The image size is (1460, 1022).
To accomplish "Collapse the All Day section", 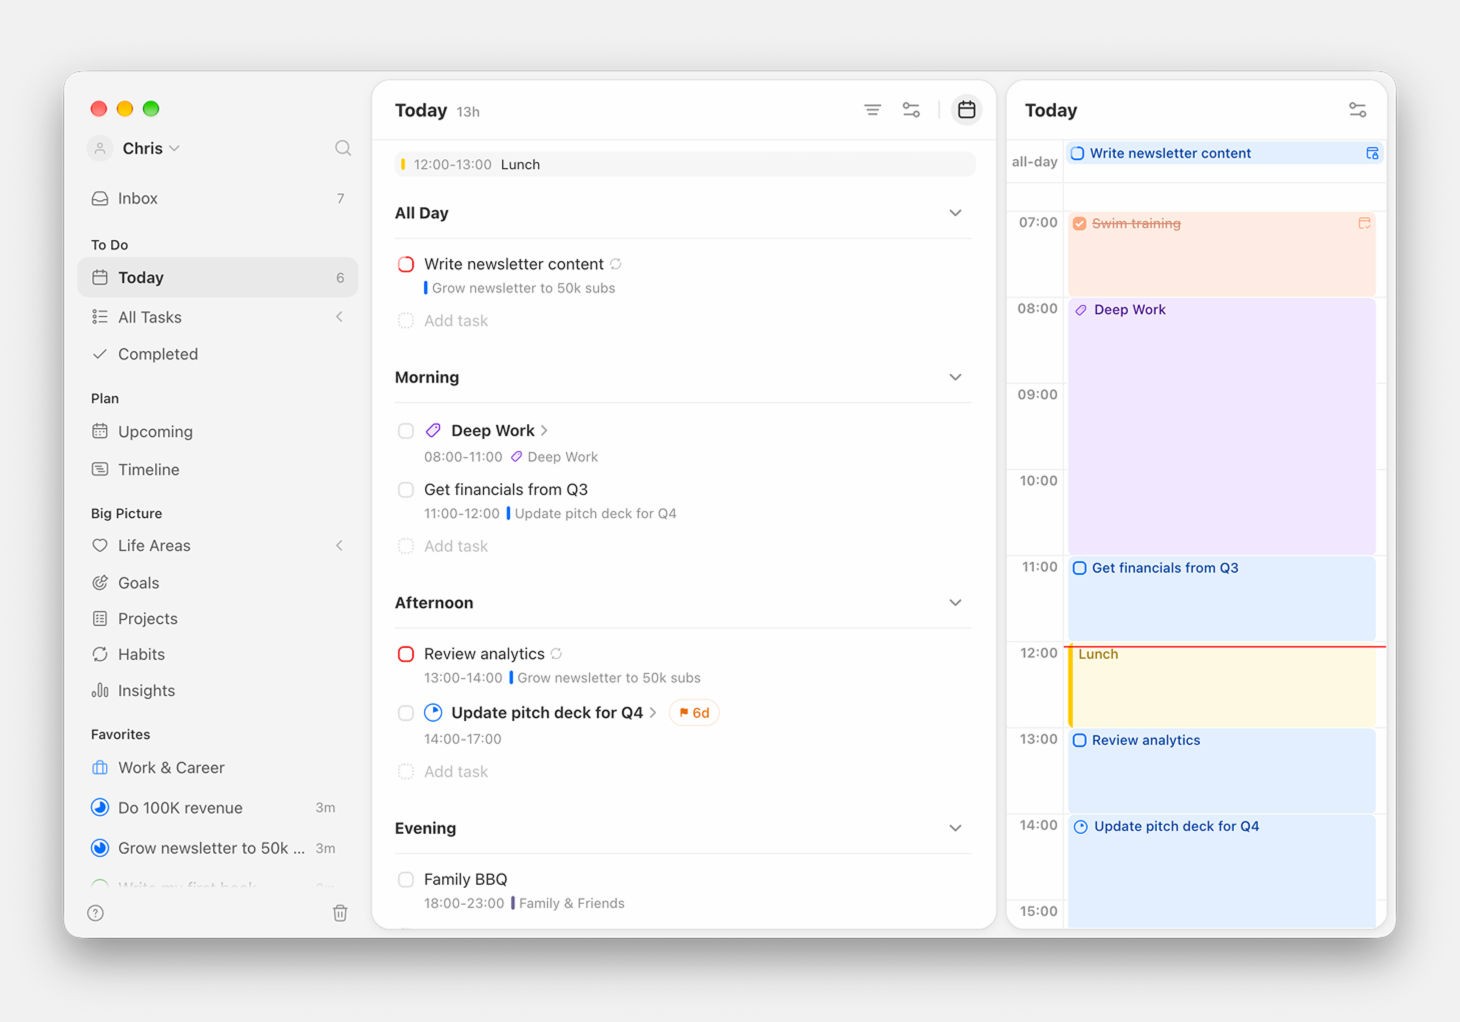I will click(x=955, y=213).
